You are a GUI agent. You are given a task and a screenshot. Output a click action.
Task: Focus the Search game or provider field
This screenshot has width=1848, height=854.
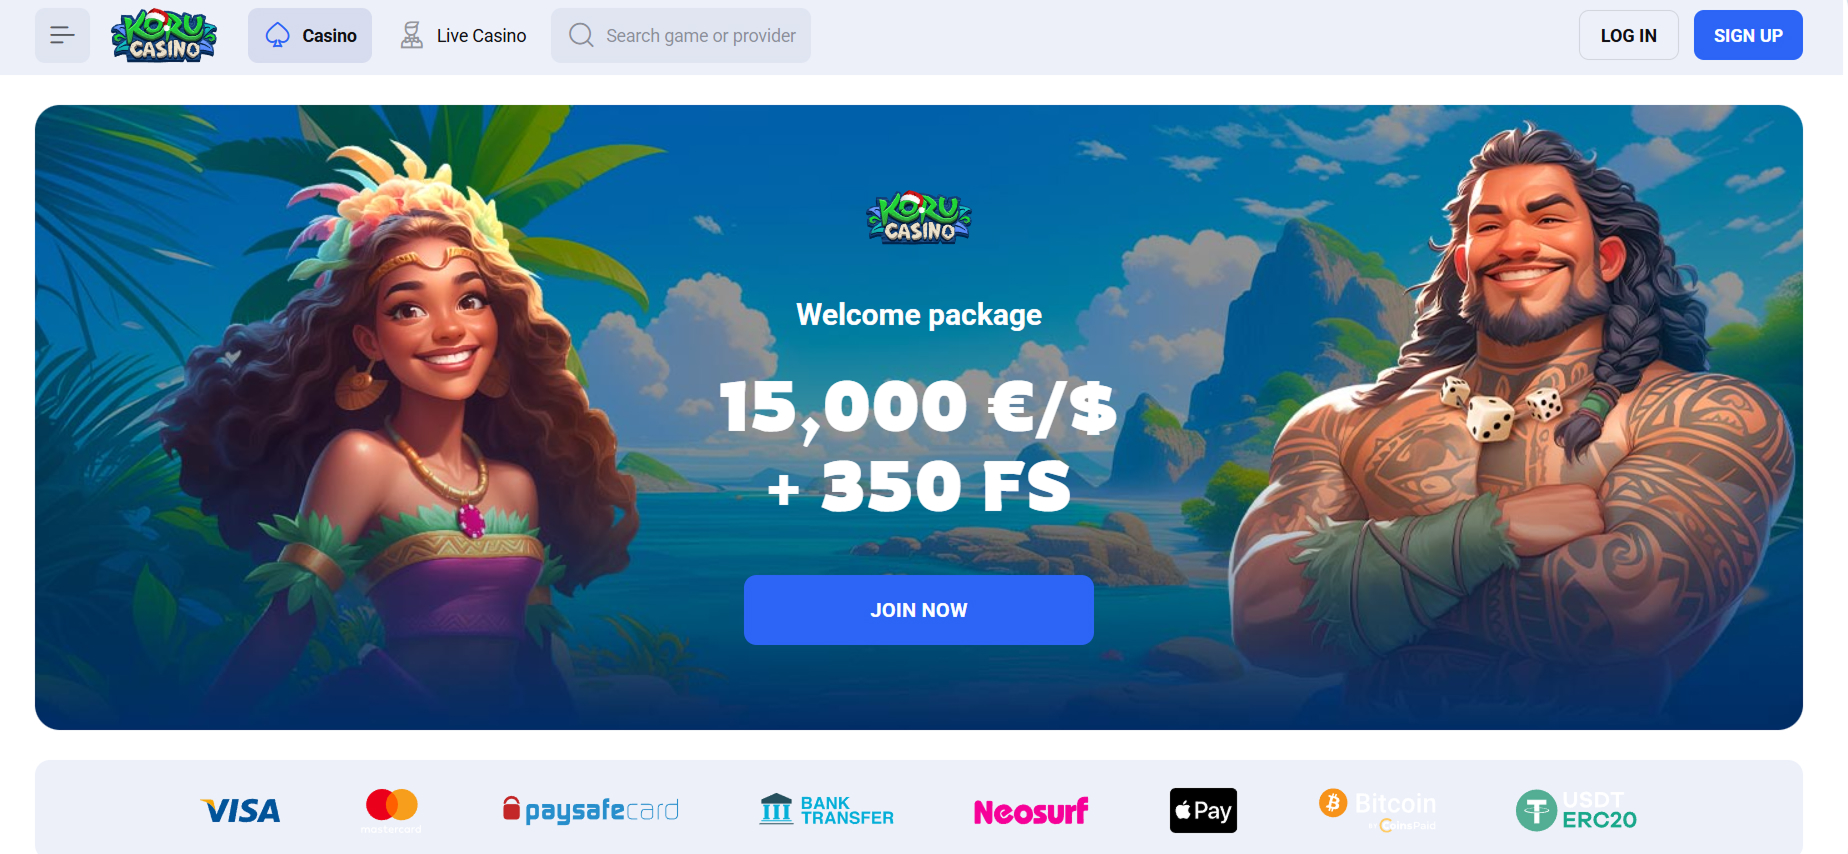(x=681, y=36)
